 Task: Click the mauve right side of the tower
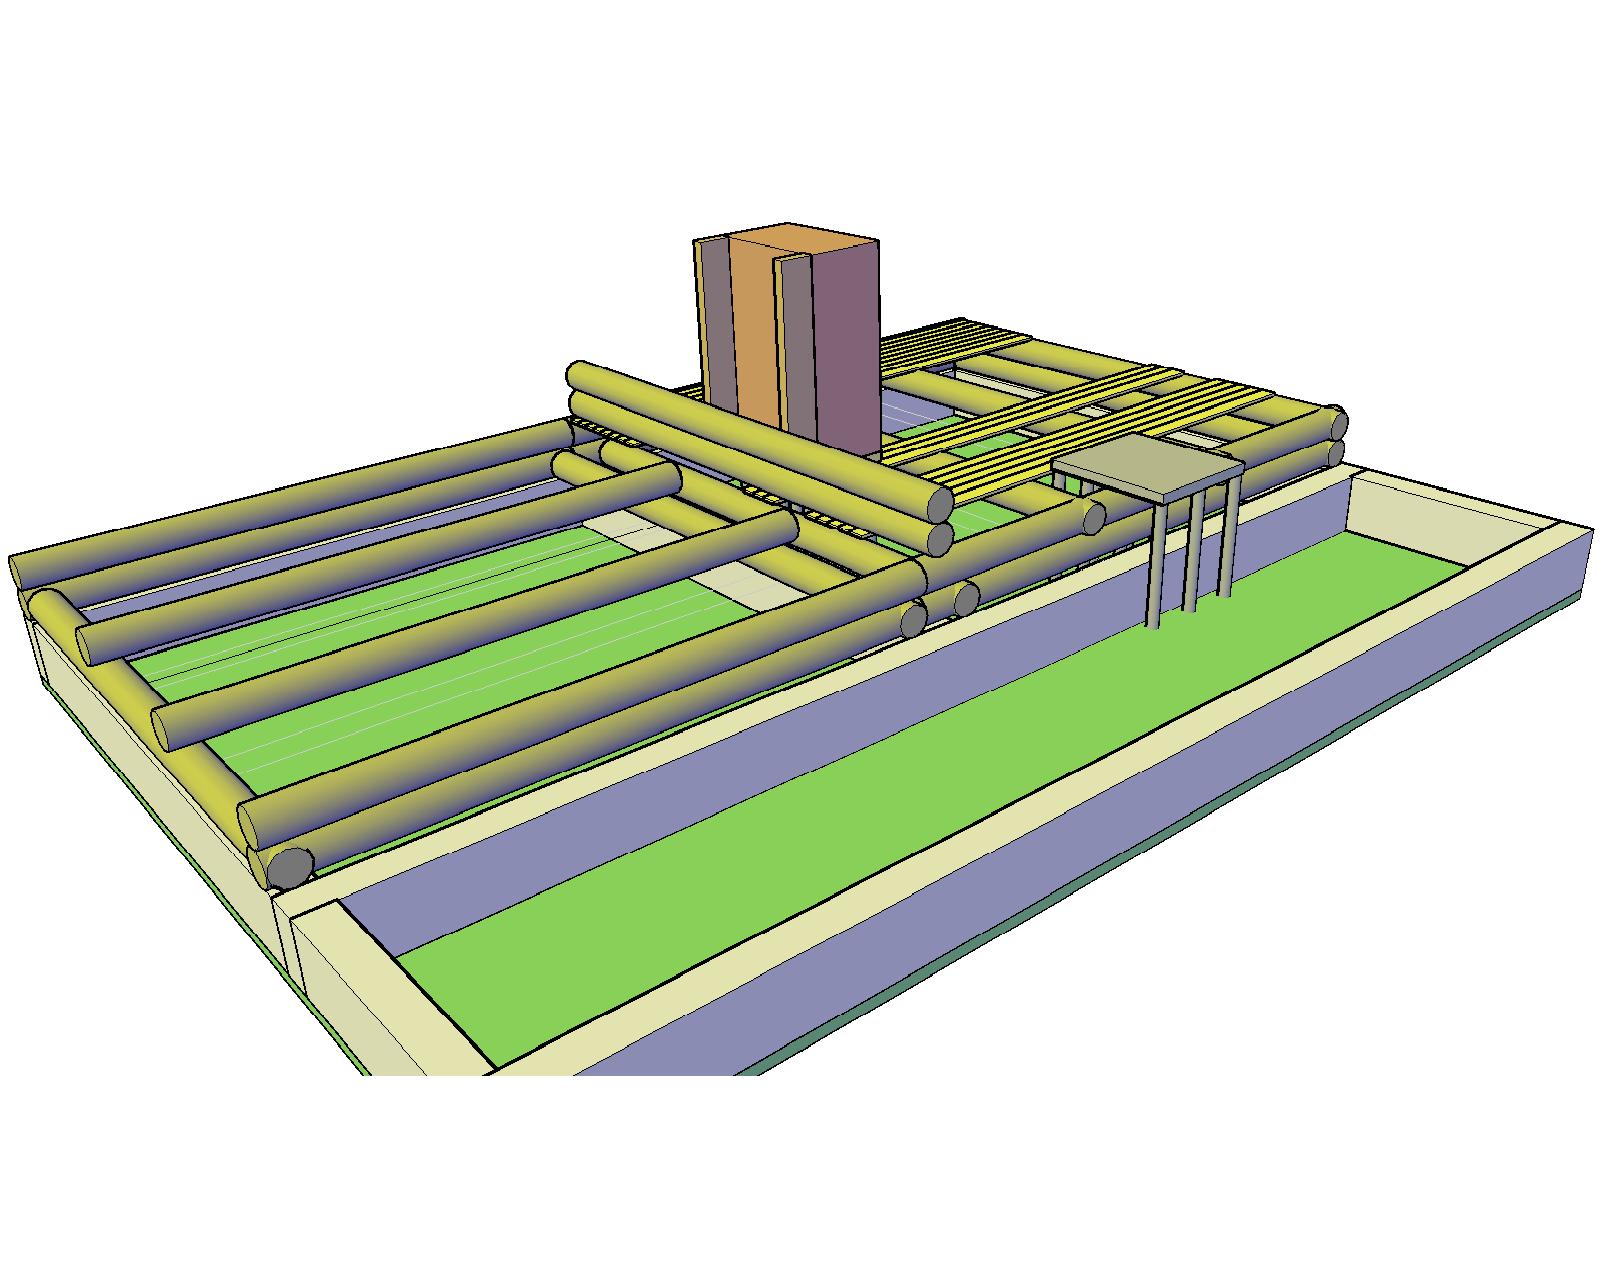point(846,350)
